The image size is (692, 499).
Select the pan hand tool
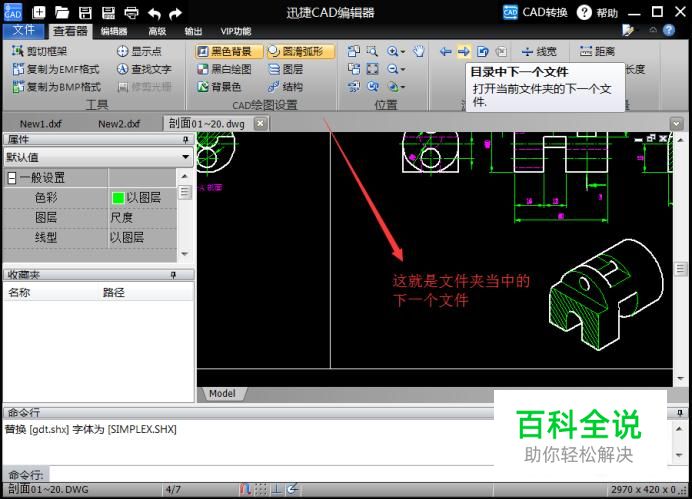click(418, 51)
